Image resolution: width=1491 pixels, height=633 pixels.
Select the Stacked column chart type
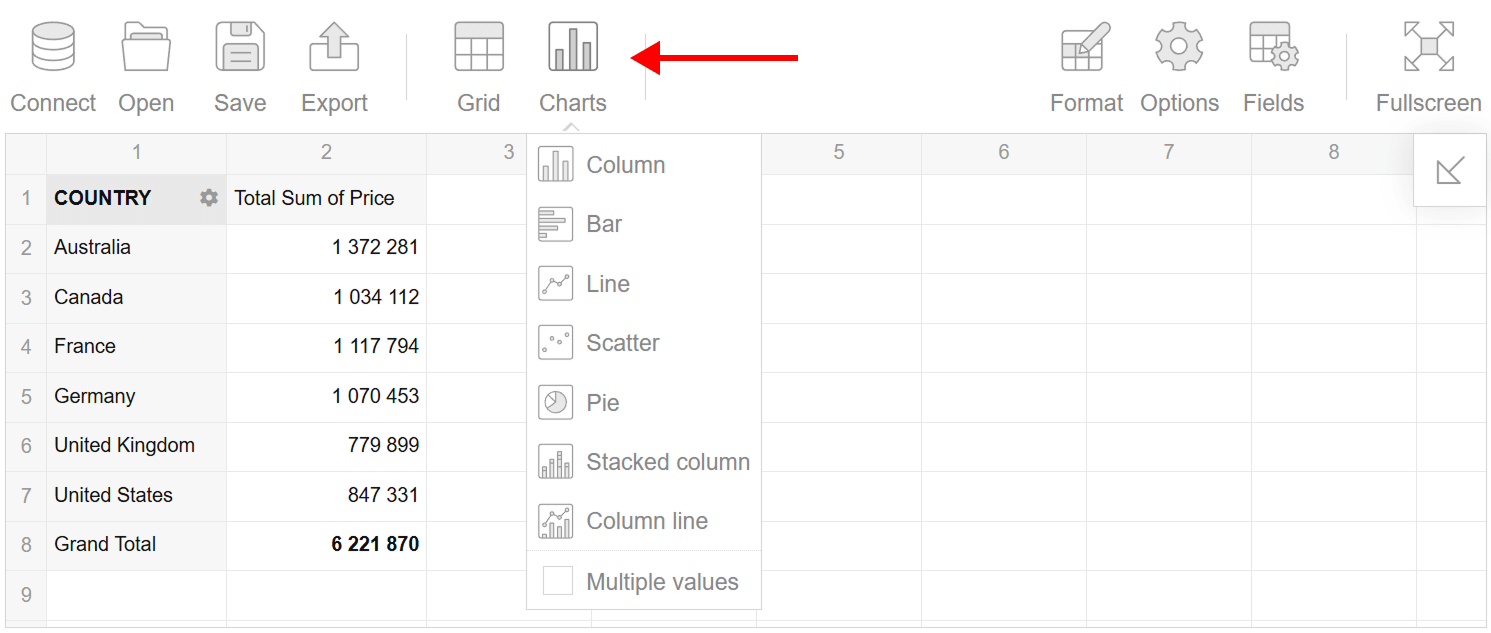pos(668,461)
